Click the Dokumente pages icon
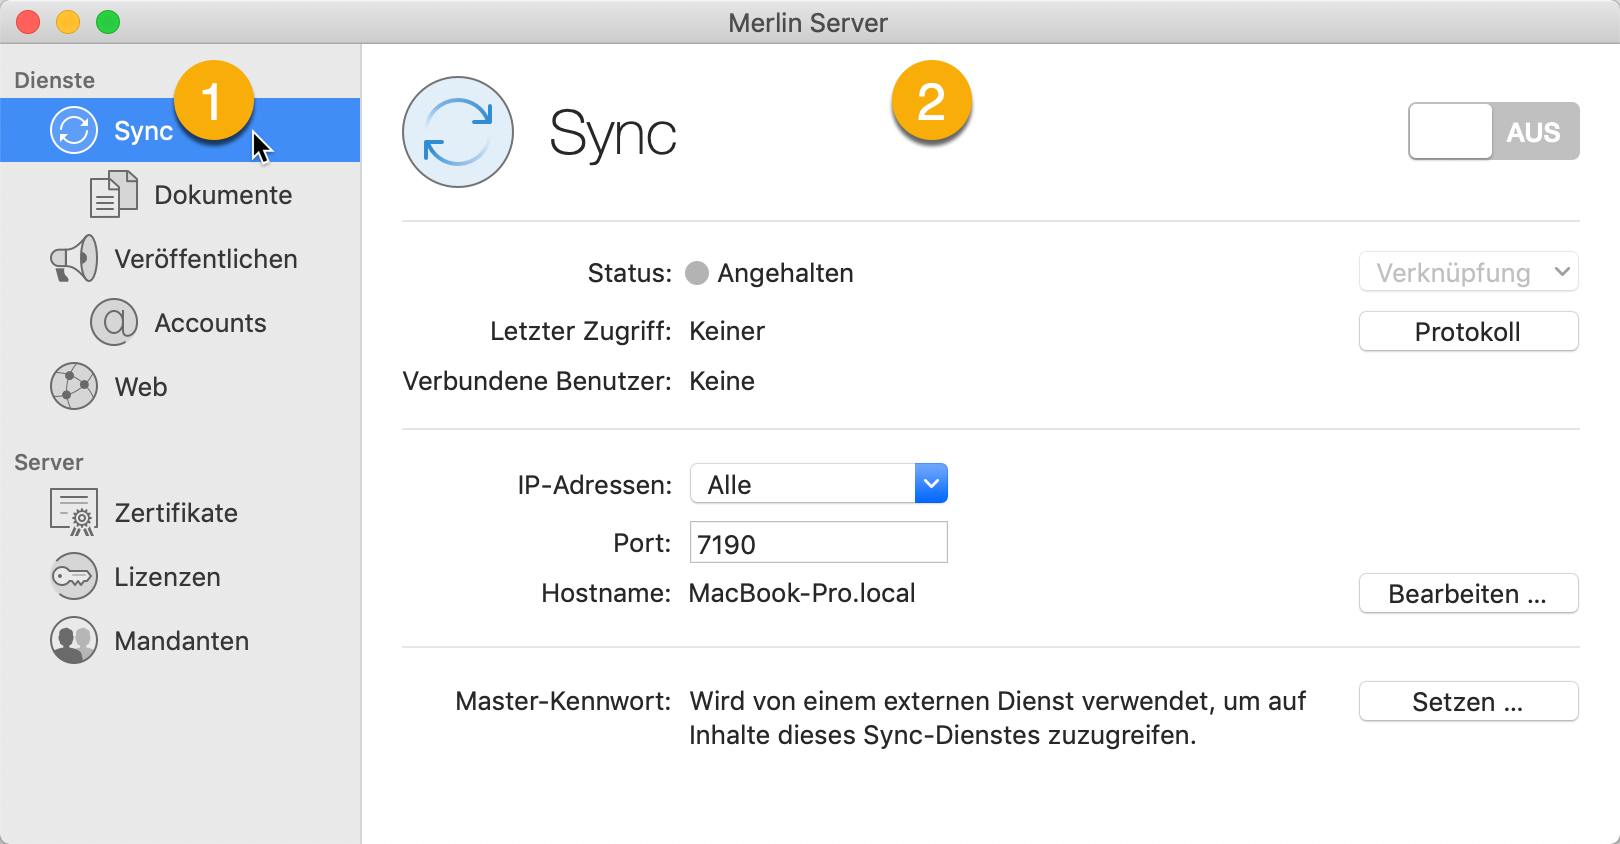1620x844 pixels. click(114, 194)
